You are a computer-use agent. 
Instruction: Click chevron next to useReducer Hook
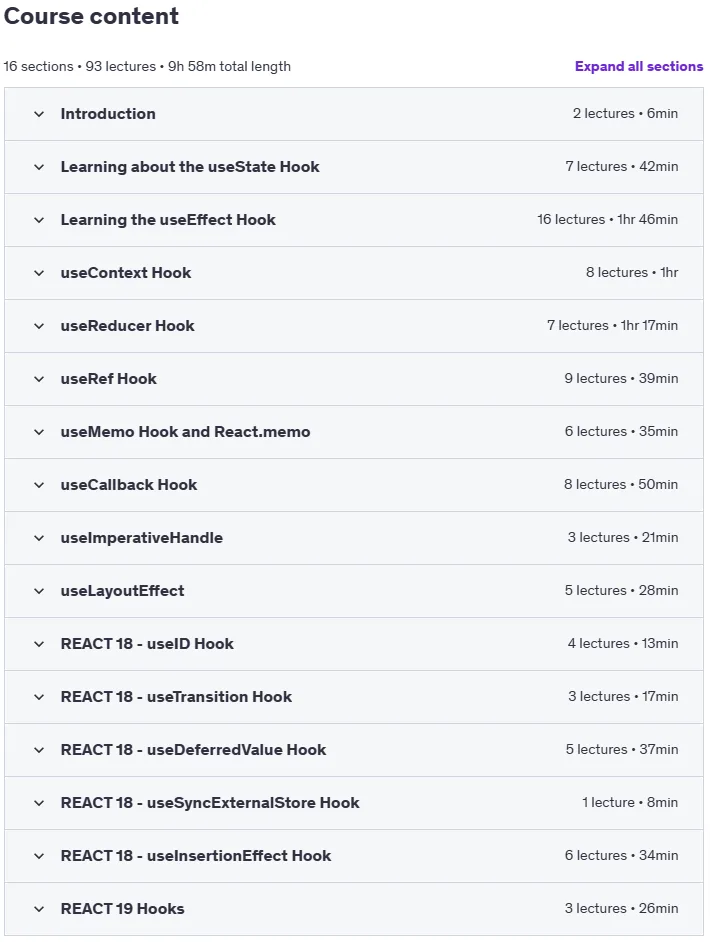click(x=39, y=326)
